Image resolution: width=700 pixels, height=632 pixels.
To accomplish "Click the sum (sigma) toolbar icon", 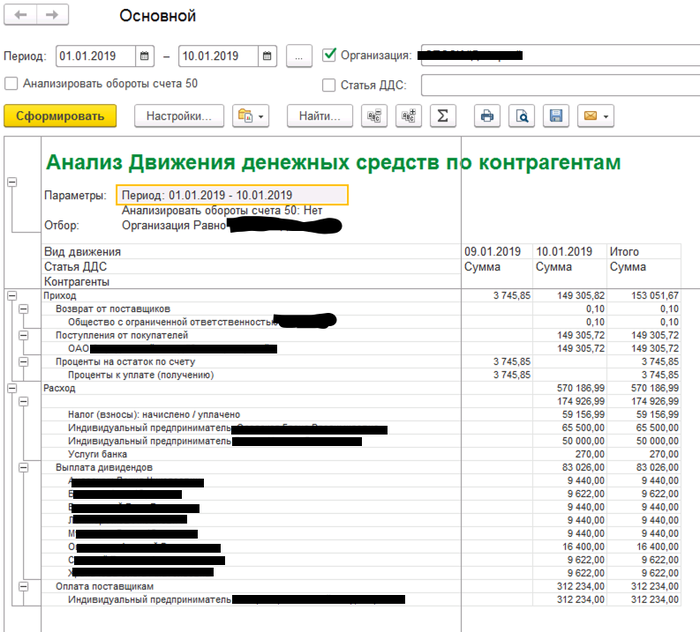I will click(x=441, y=116).
